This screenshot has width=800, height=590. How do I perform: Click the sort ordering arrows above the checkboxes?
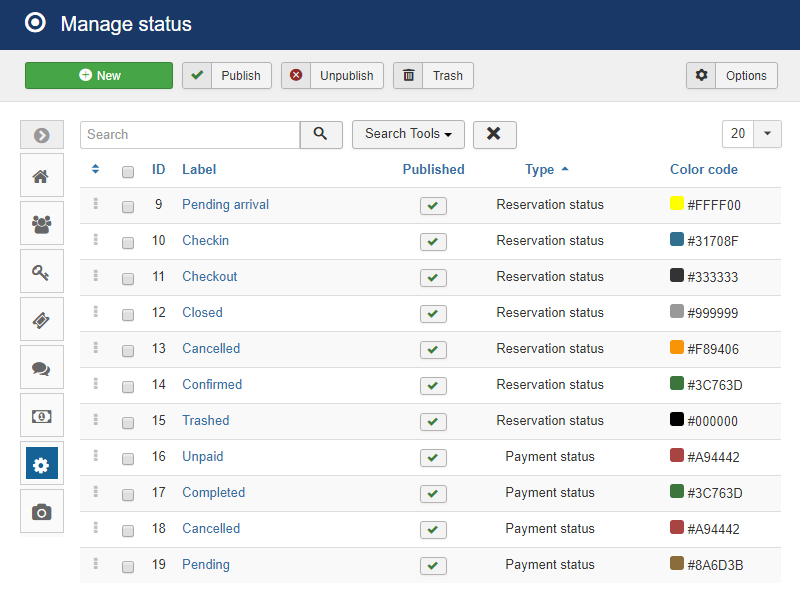pyautogui.click(x=95, y=169)
